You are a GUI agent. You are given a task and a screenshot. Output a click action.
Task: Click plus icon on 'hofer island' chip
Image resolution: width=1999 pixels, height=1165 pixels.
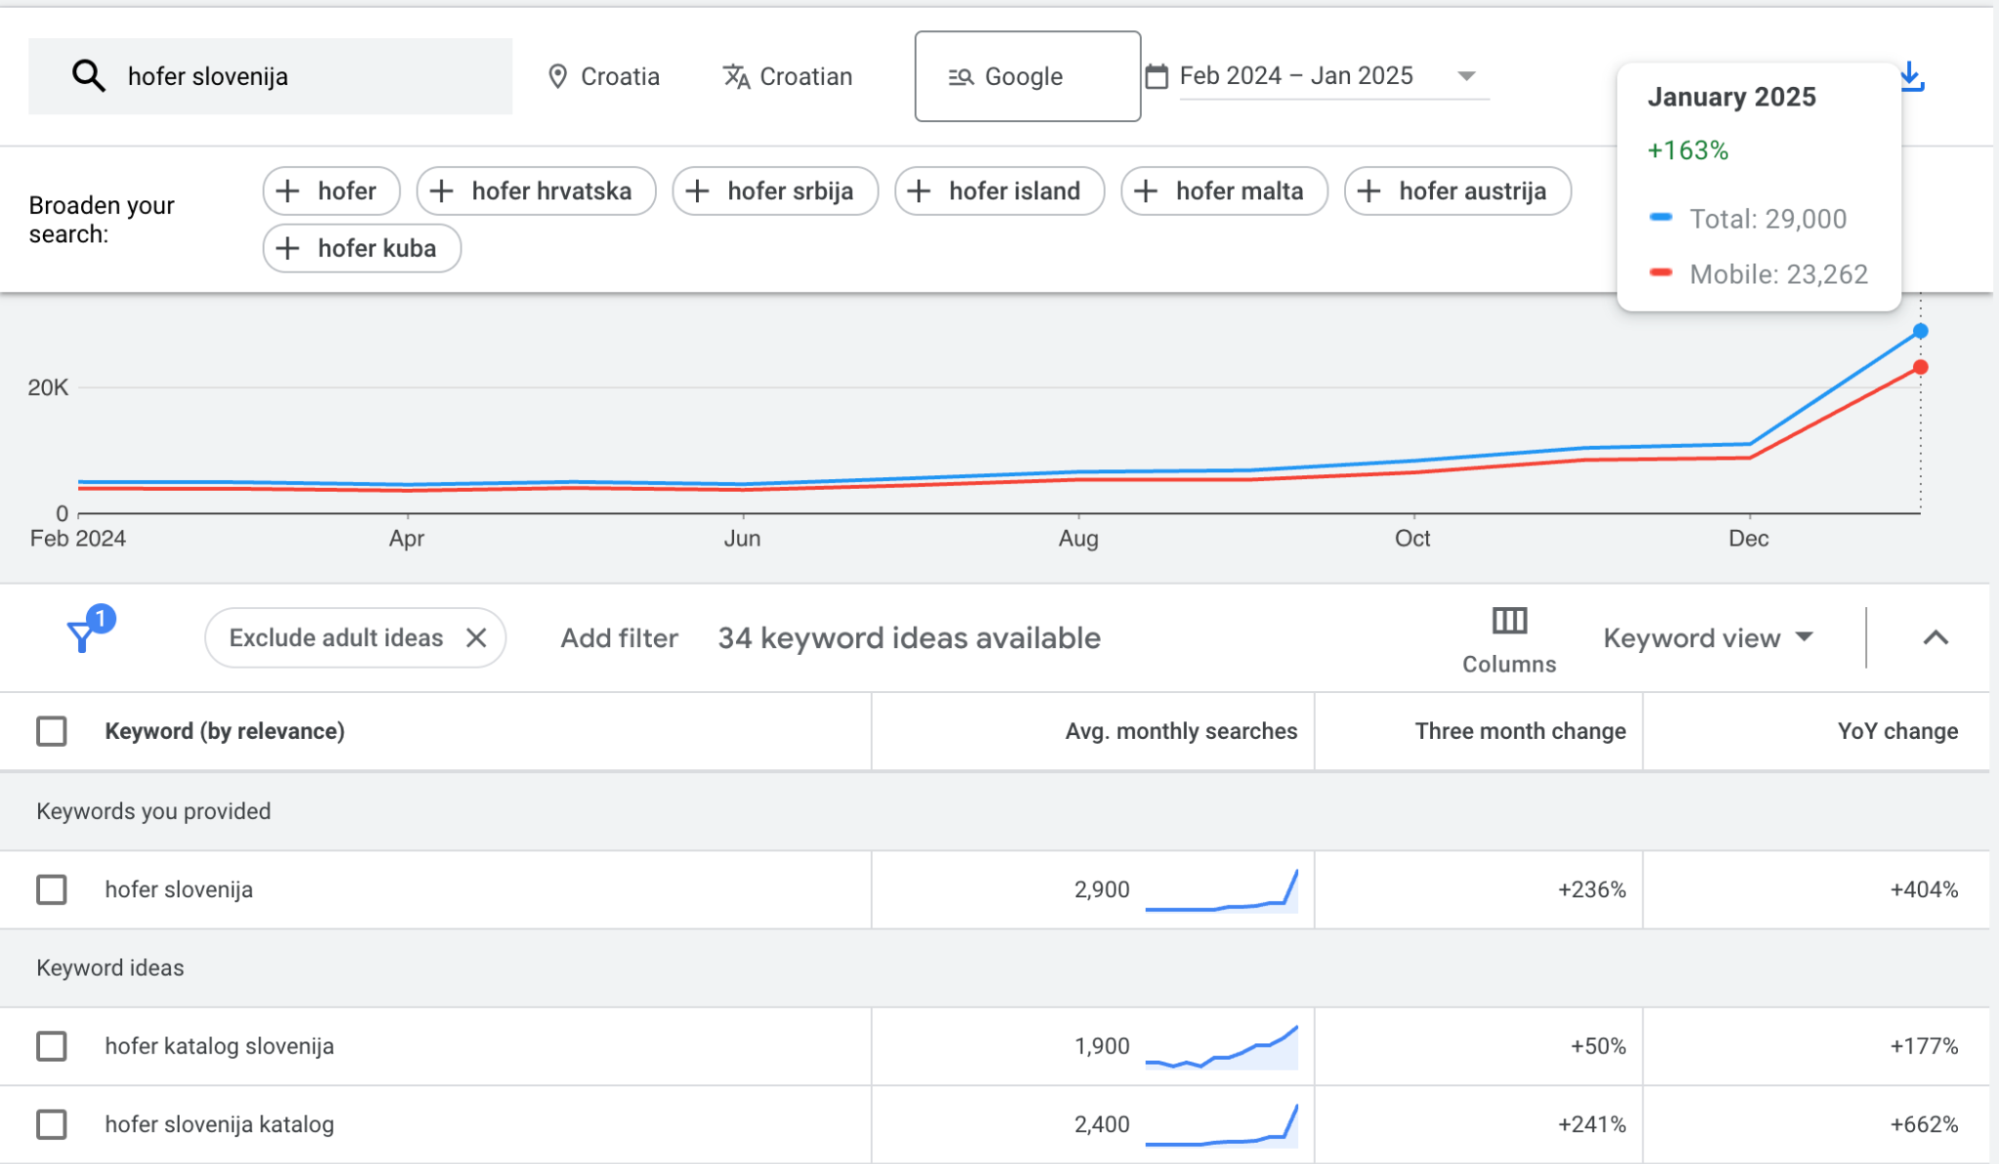[x=919, y=191]
